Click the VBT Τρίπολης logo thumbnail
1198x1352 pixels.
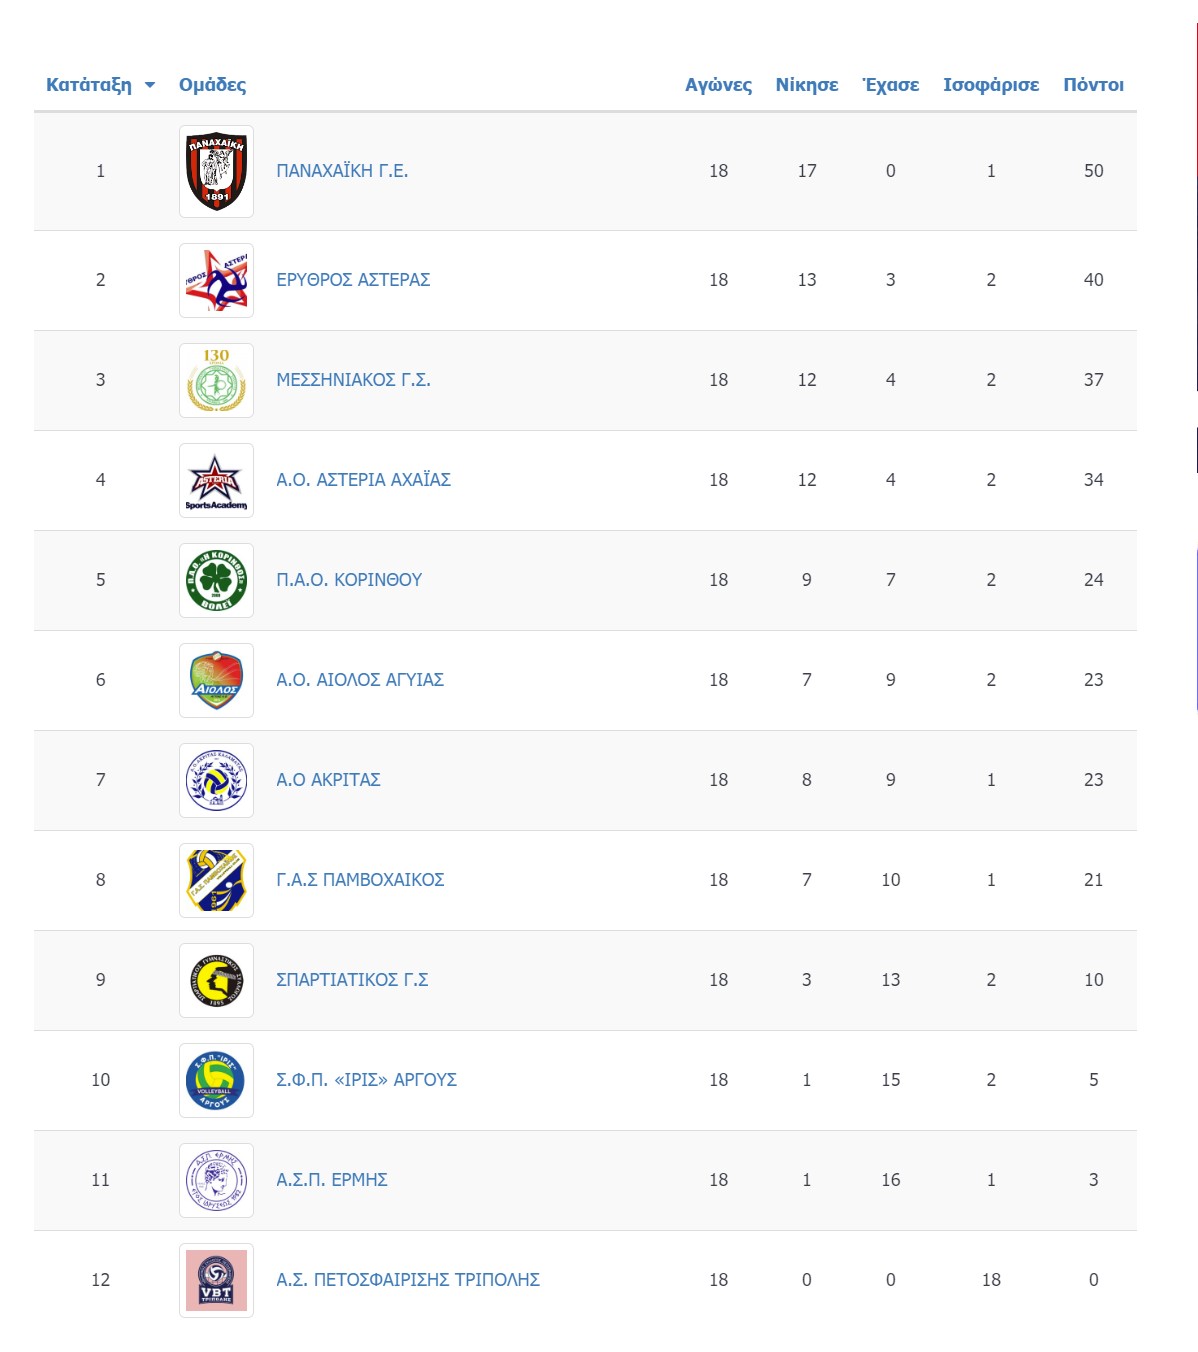click(x=216, y=1280)
